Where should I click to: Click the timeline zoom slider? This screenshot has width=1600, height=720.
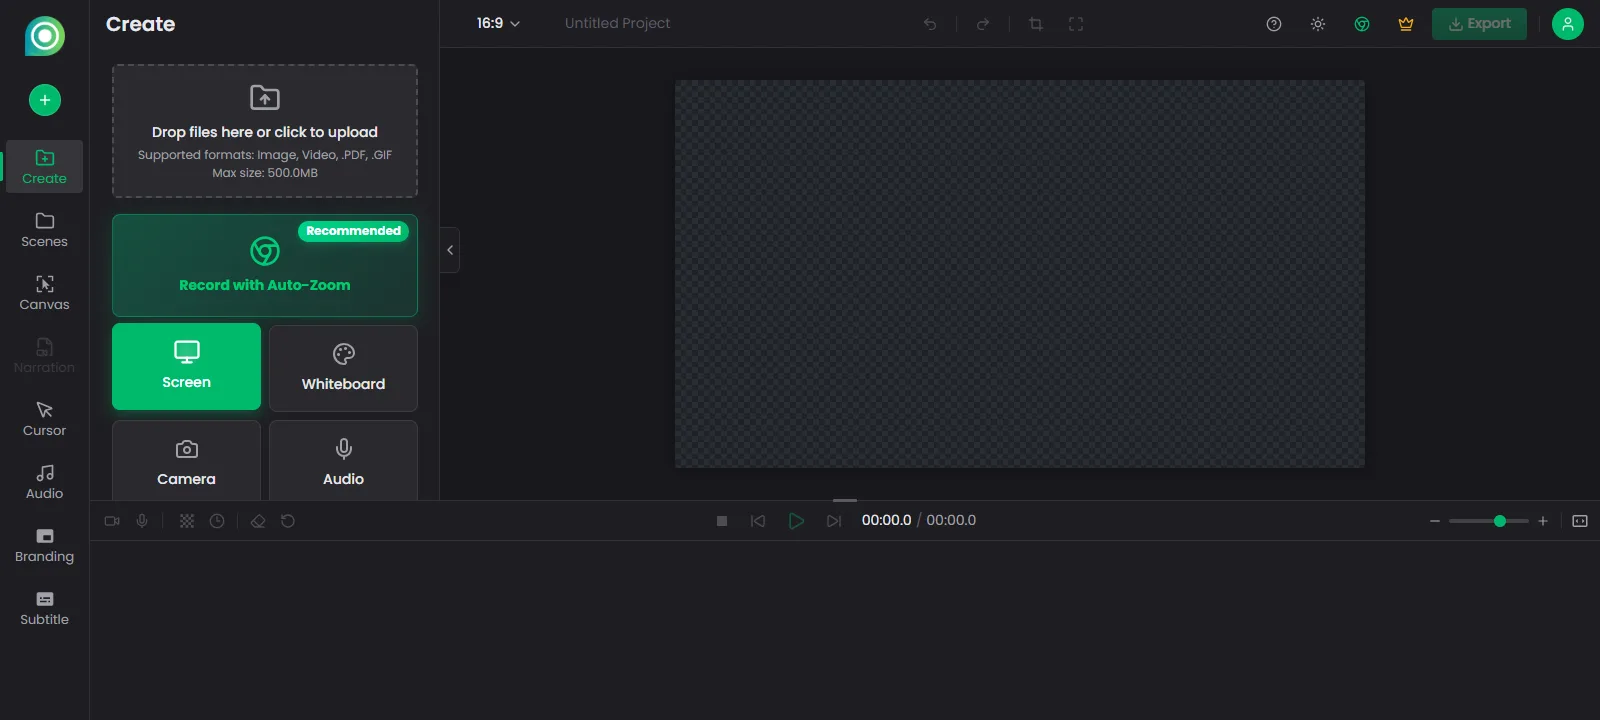[1489, 521]
